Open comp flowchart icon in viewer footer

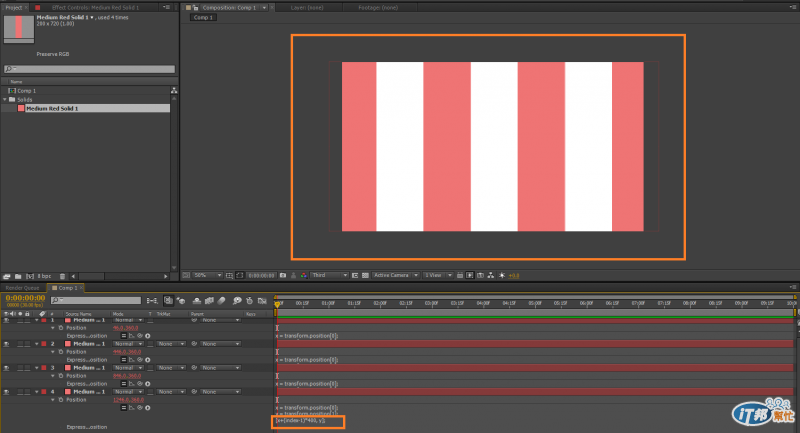click(491, 275)
